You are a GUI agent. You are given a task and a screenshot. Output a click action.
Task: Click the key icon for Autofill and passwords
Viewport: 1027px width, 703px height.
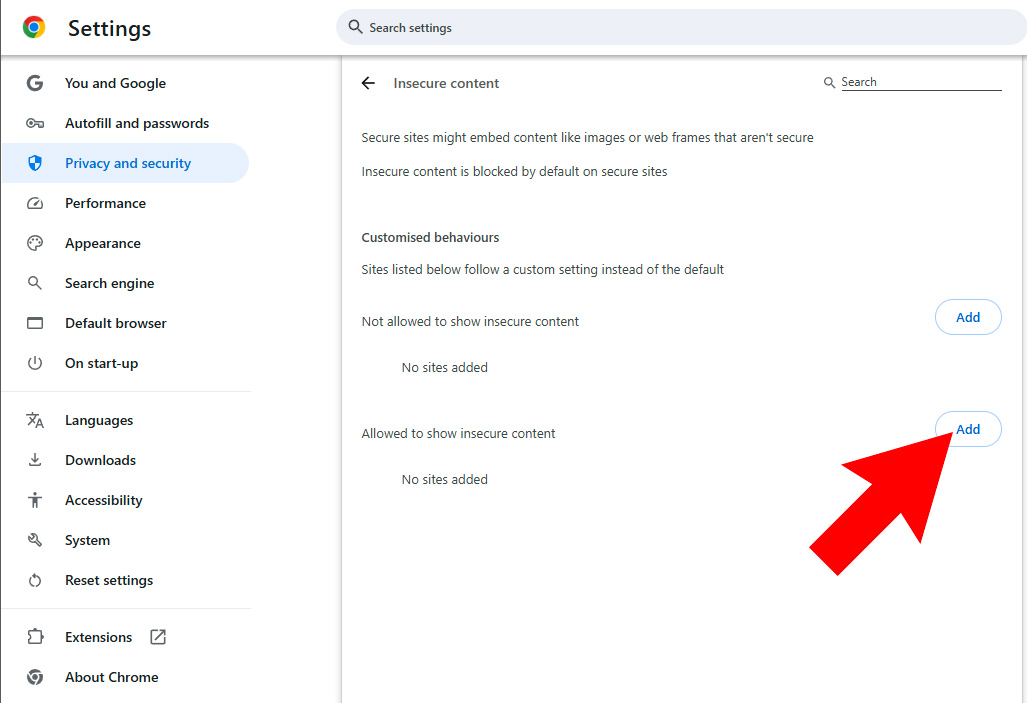coord(35,123)
